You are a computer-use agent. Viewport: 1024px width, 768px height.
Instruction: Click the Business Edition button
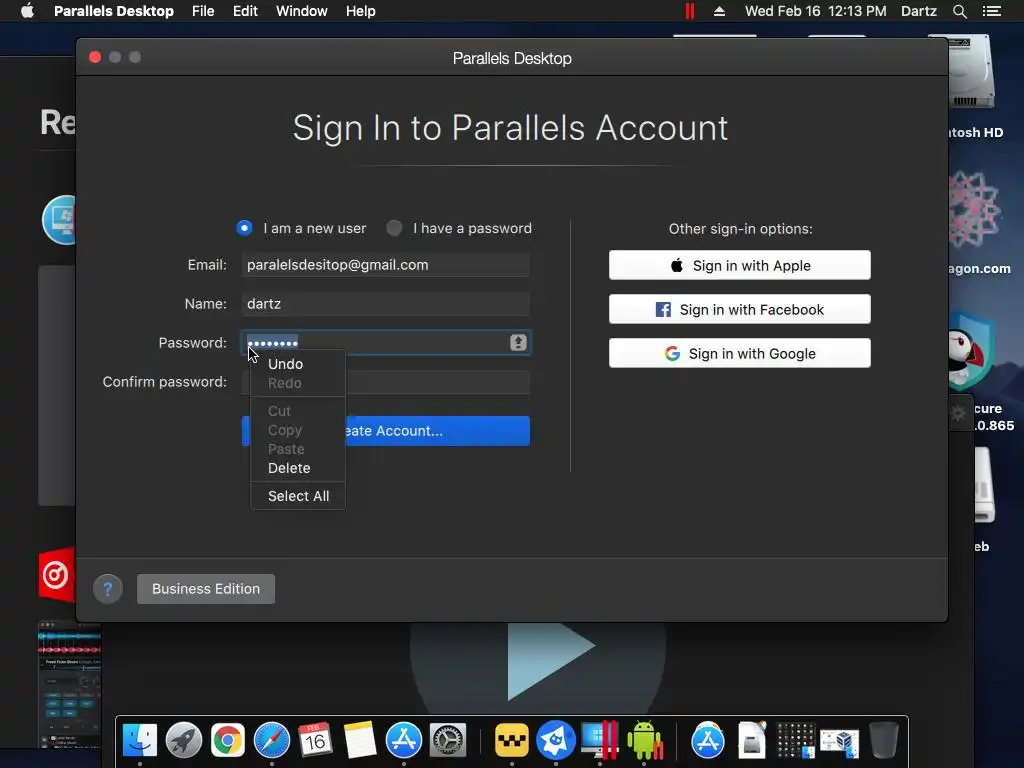tap(206, 589)
